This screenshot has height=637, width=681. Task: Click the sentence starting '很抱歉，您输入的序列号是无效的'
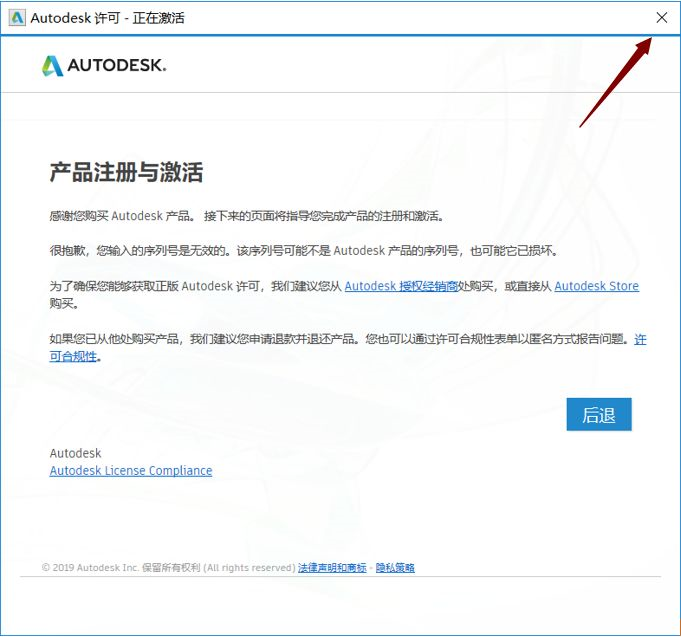(304, 251)
